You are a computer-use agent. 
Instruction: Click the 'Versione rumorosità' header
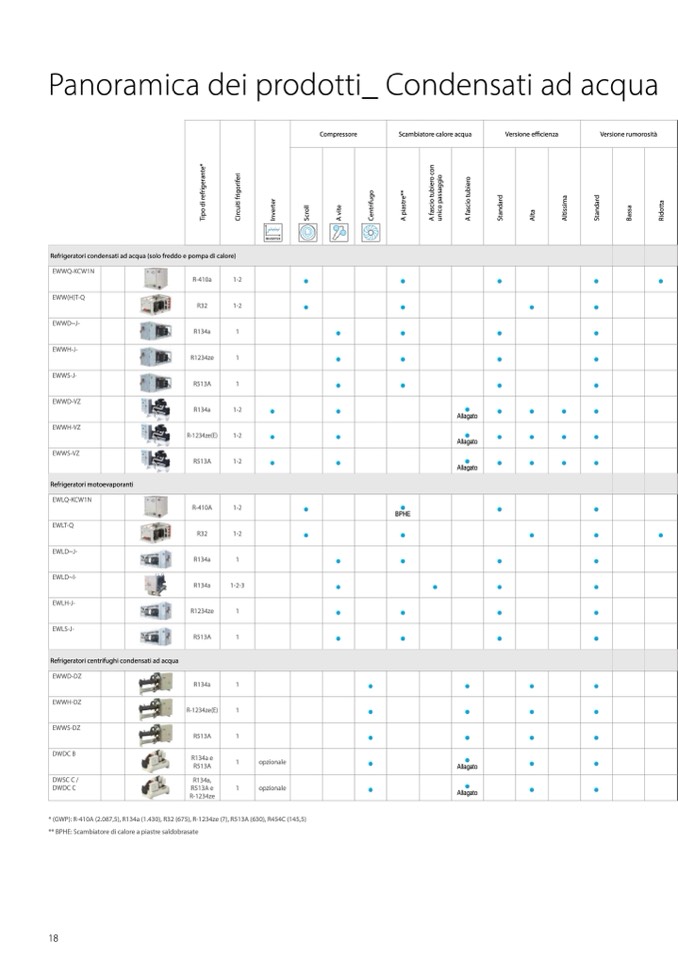[x=629, y=133]
